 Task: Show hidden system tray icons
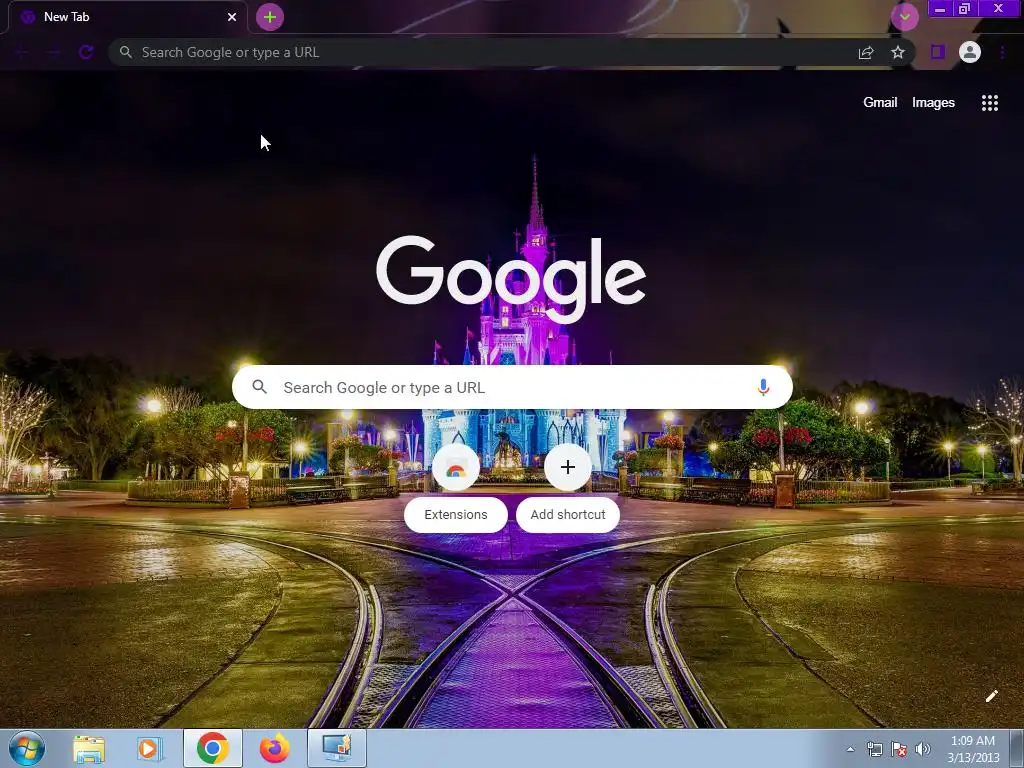click(850, 749)
